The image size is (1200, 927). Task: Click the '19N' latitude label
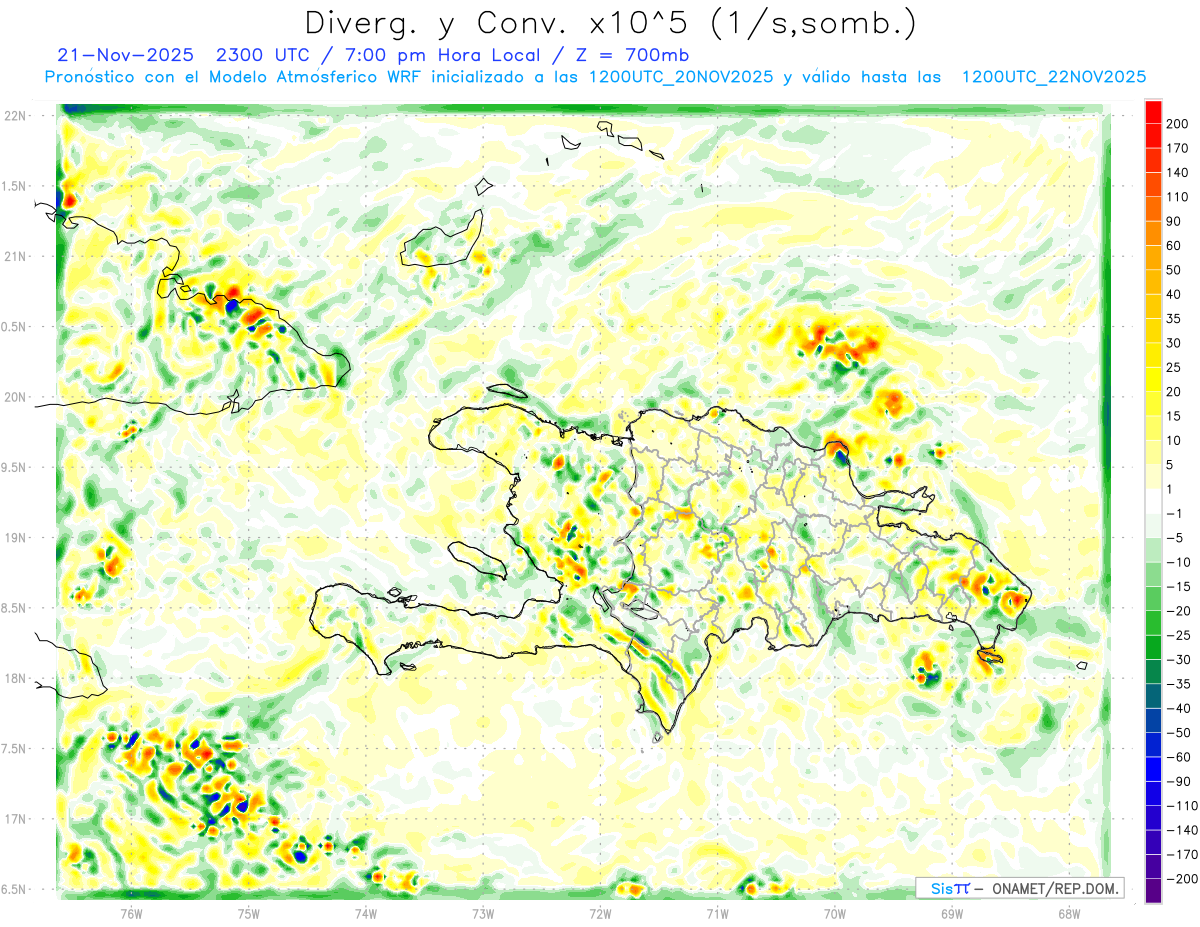[14, 537]
